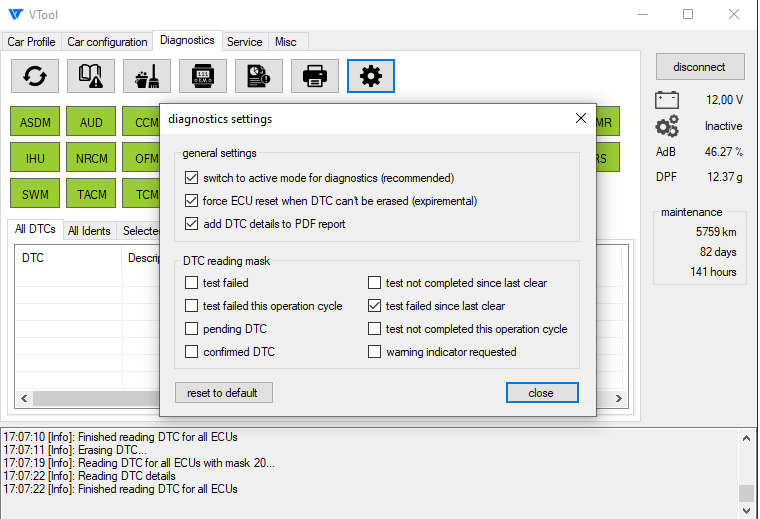Enable the confirmed DTC mask checkbox
This screenshot has height=519, width=760.
click(x=192, y=352)
